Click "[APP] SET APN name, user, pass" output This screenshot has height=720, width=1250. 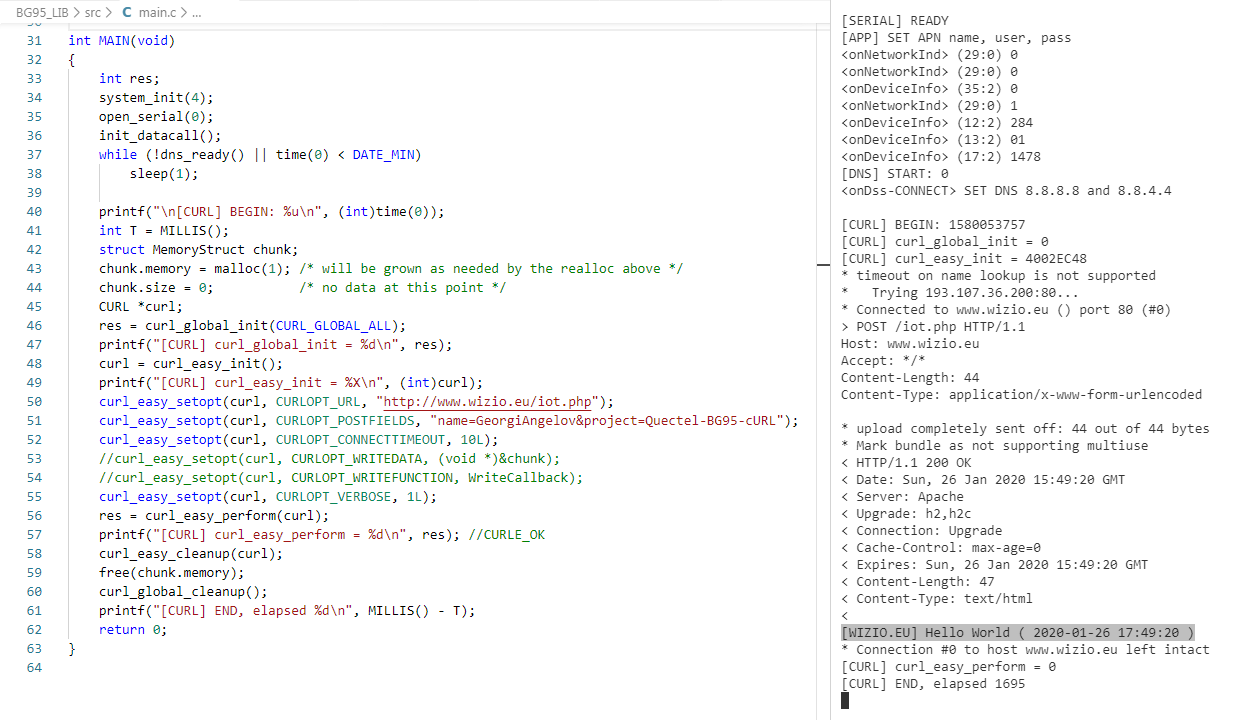(956, 38)
